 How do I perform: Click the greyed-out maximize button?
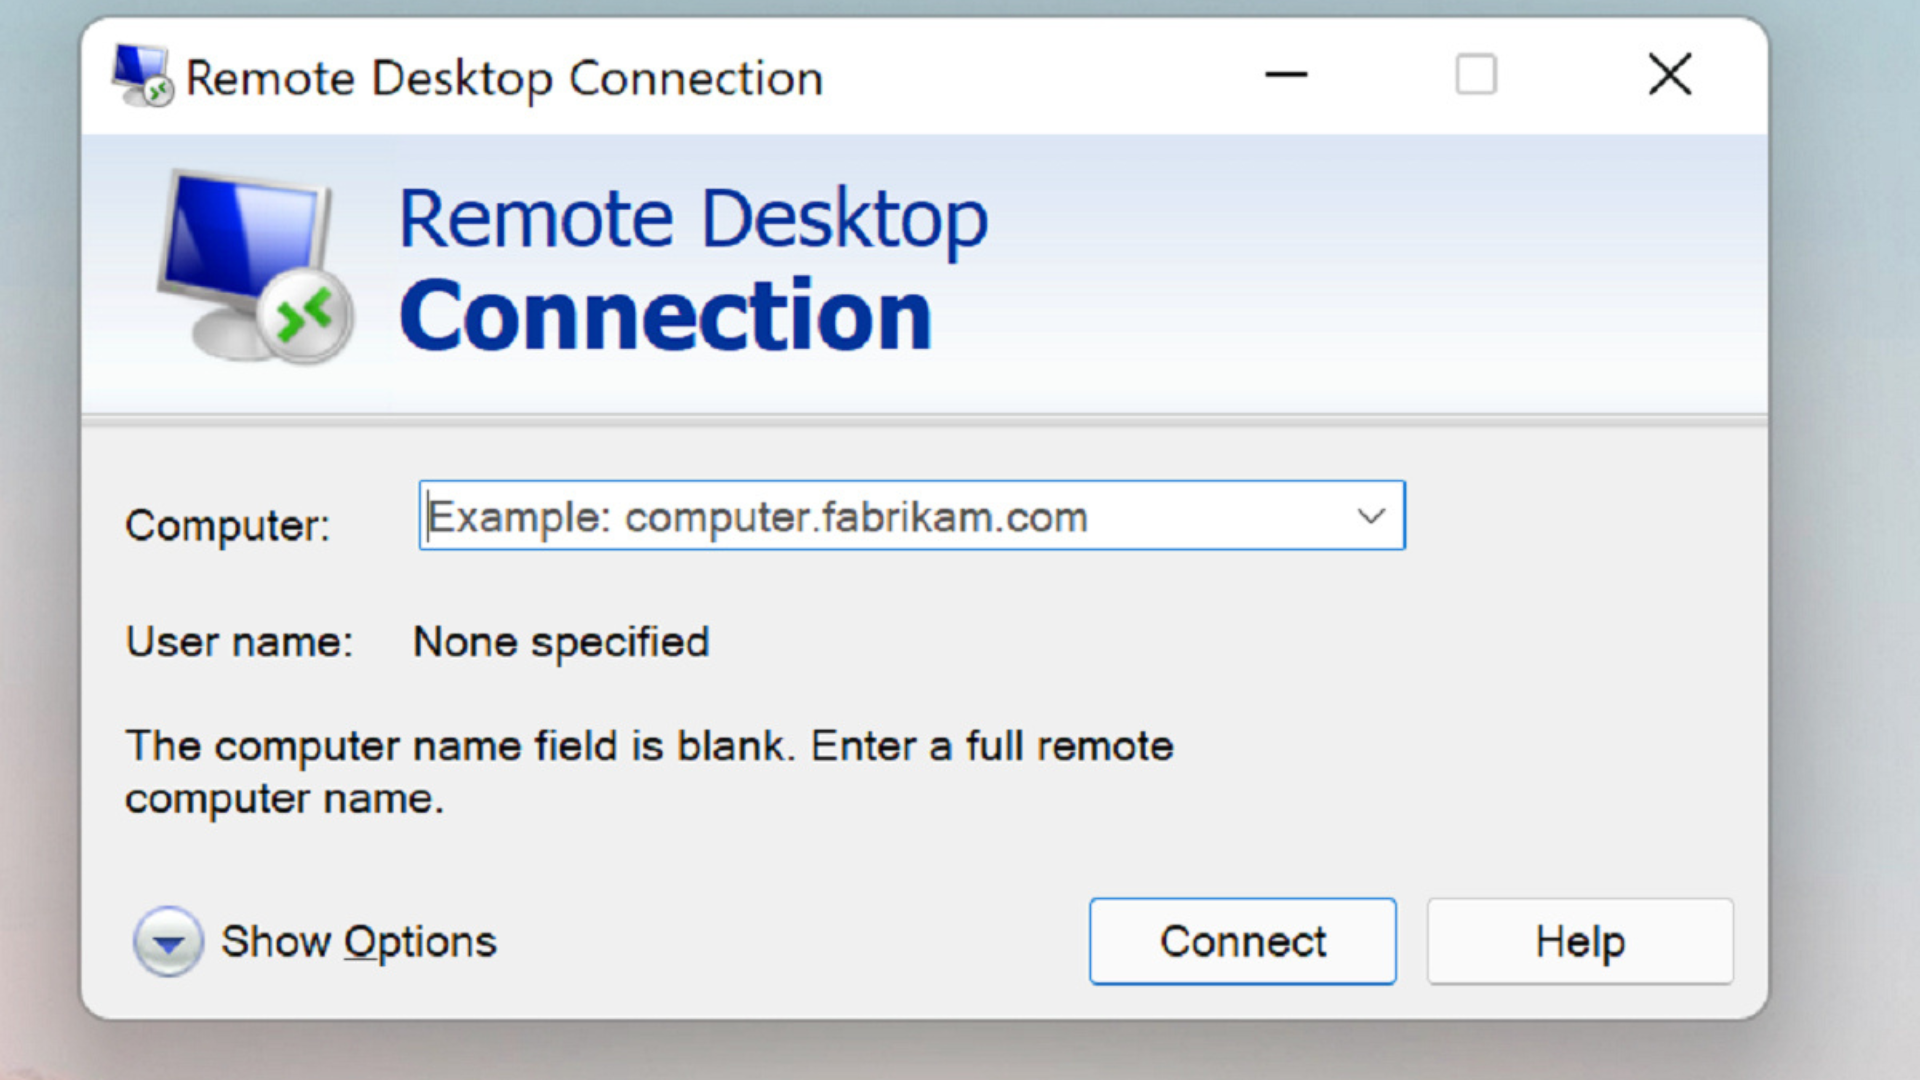(1476, 75)
